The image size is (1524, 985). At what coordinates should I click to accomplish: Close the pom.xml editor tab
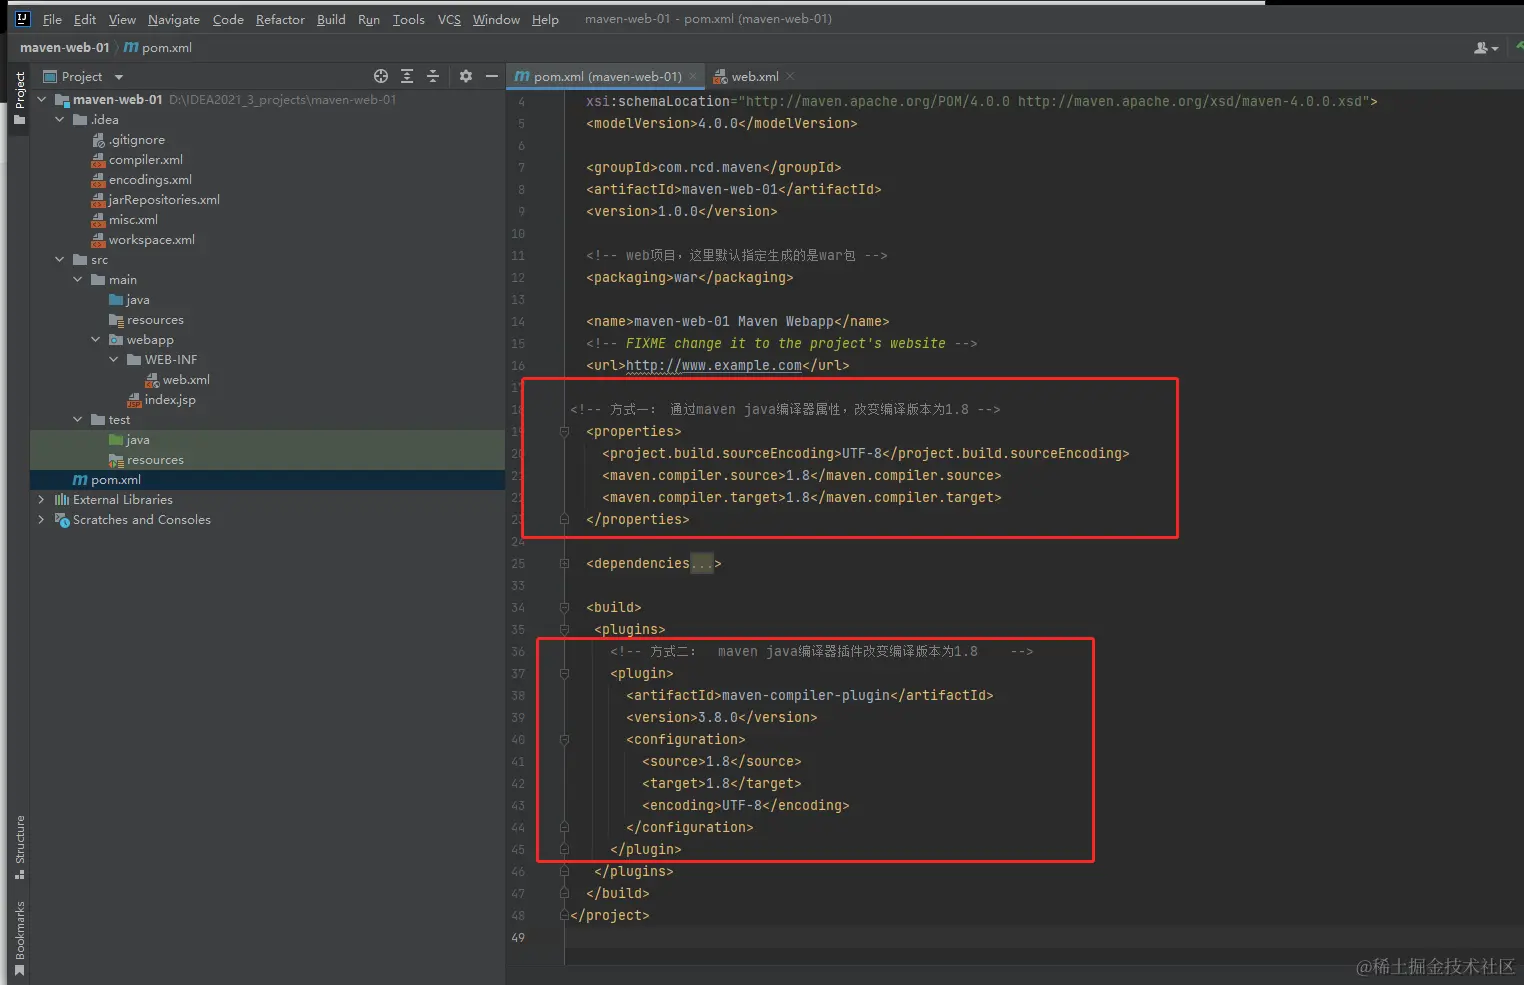[x=693, y=76]
